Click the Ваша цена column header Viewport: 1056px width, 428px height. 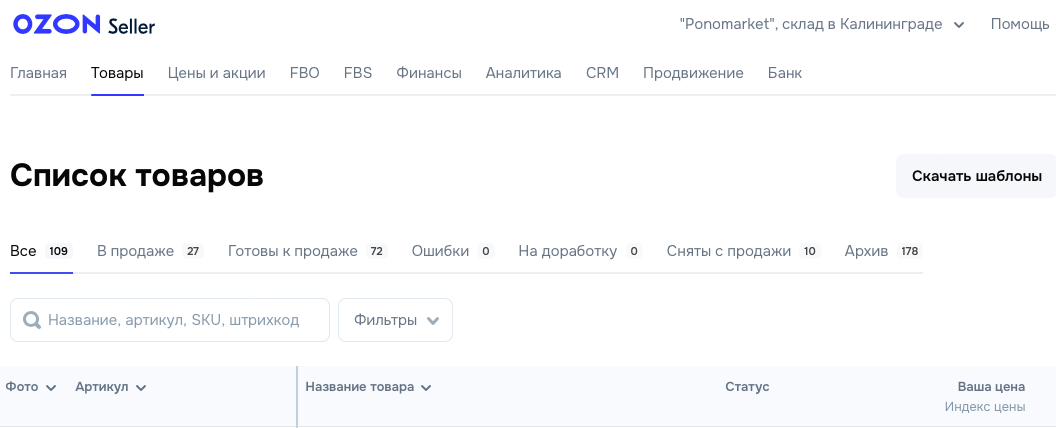991,387
